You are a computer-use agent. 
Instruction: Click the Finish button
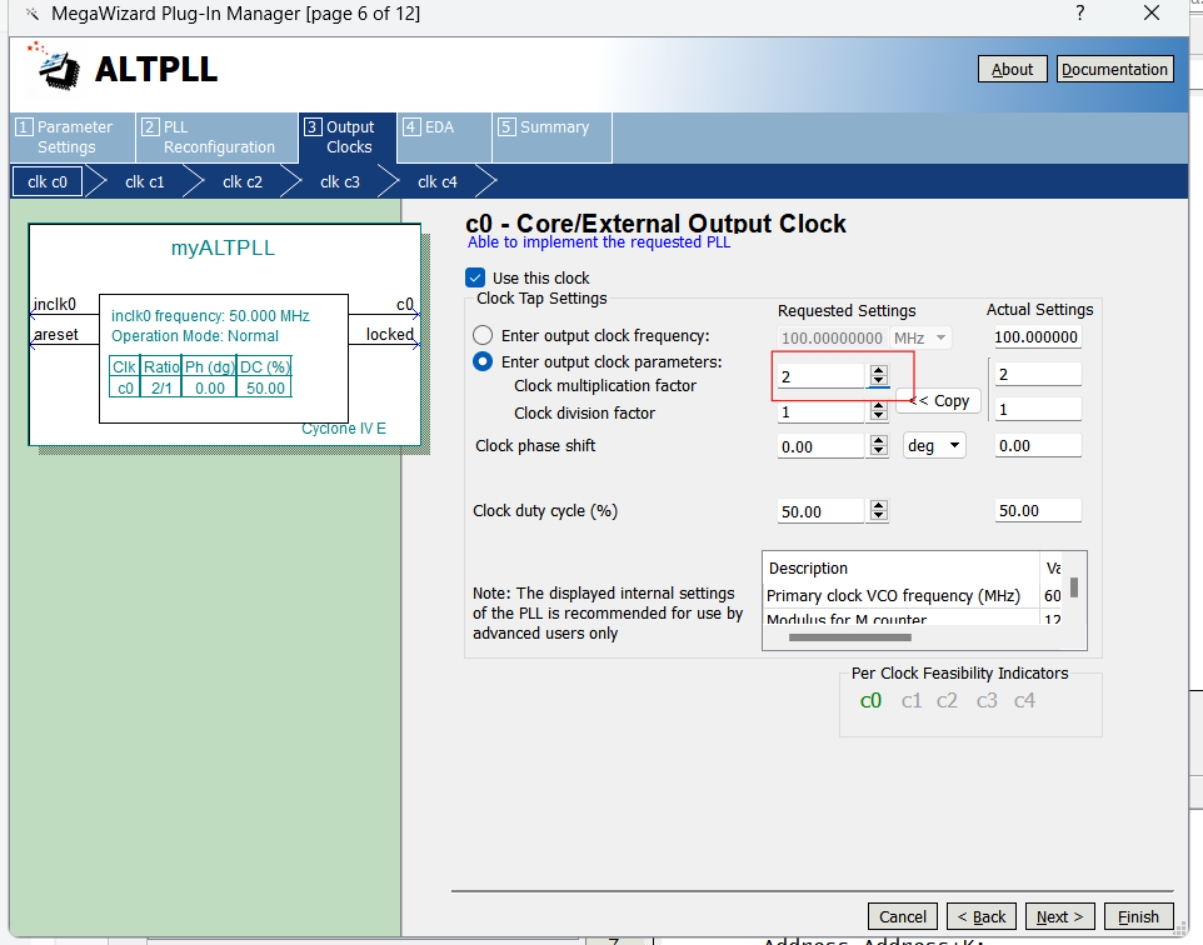pos(1138,917)
